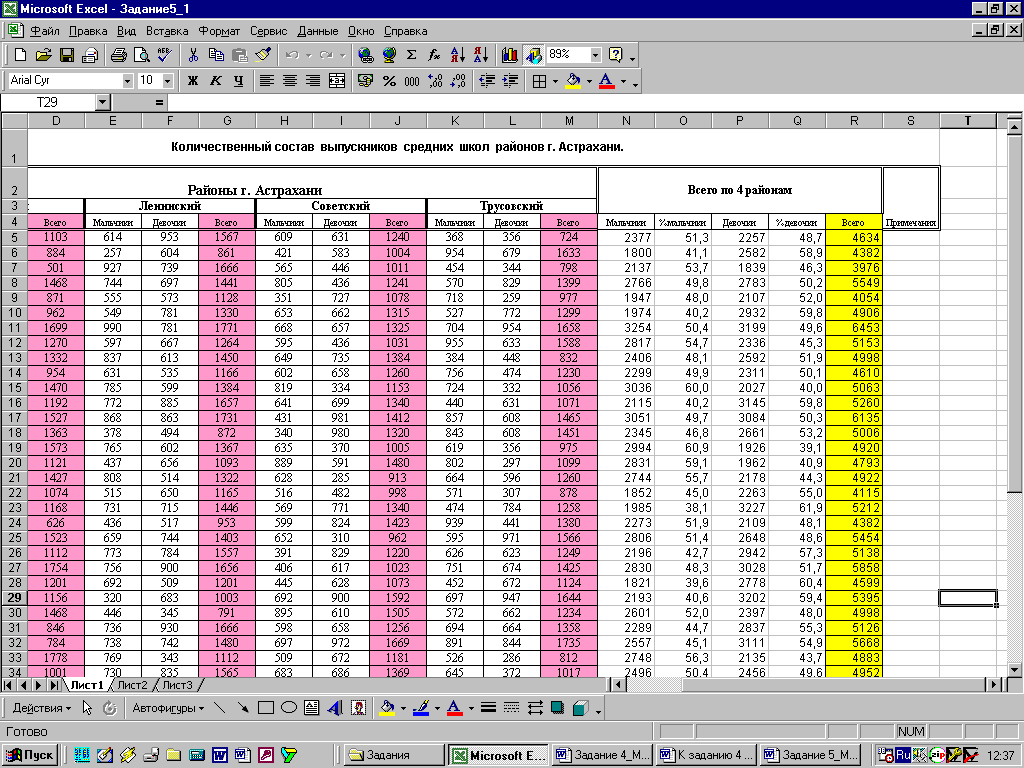Click the vertical scrollbar down arrow
This screenshot has height=768, width=1024.
[x=1014, y=669]
